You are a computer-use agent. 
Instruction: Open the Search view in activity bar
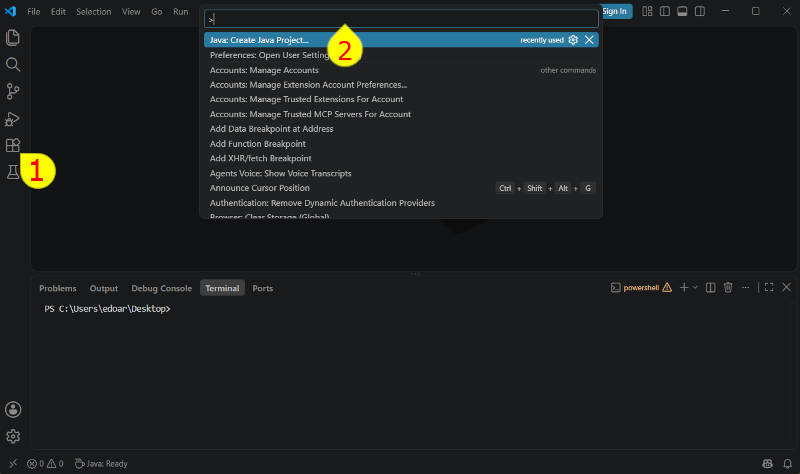(x=13, y=65)
